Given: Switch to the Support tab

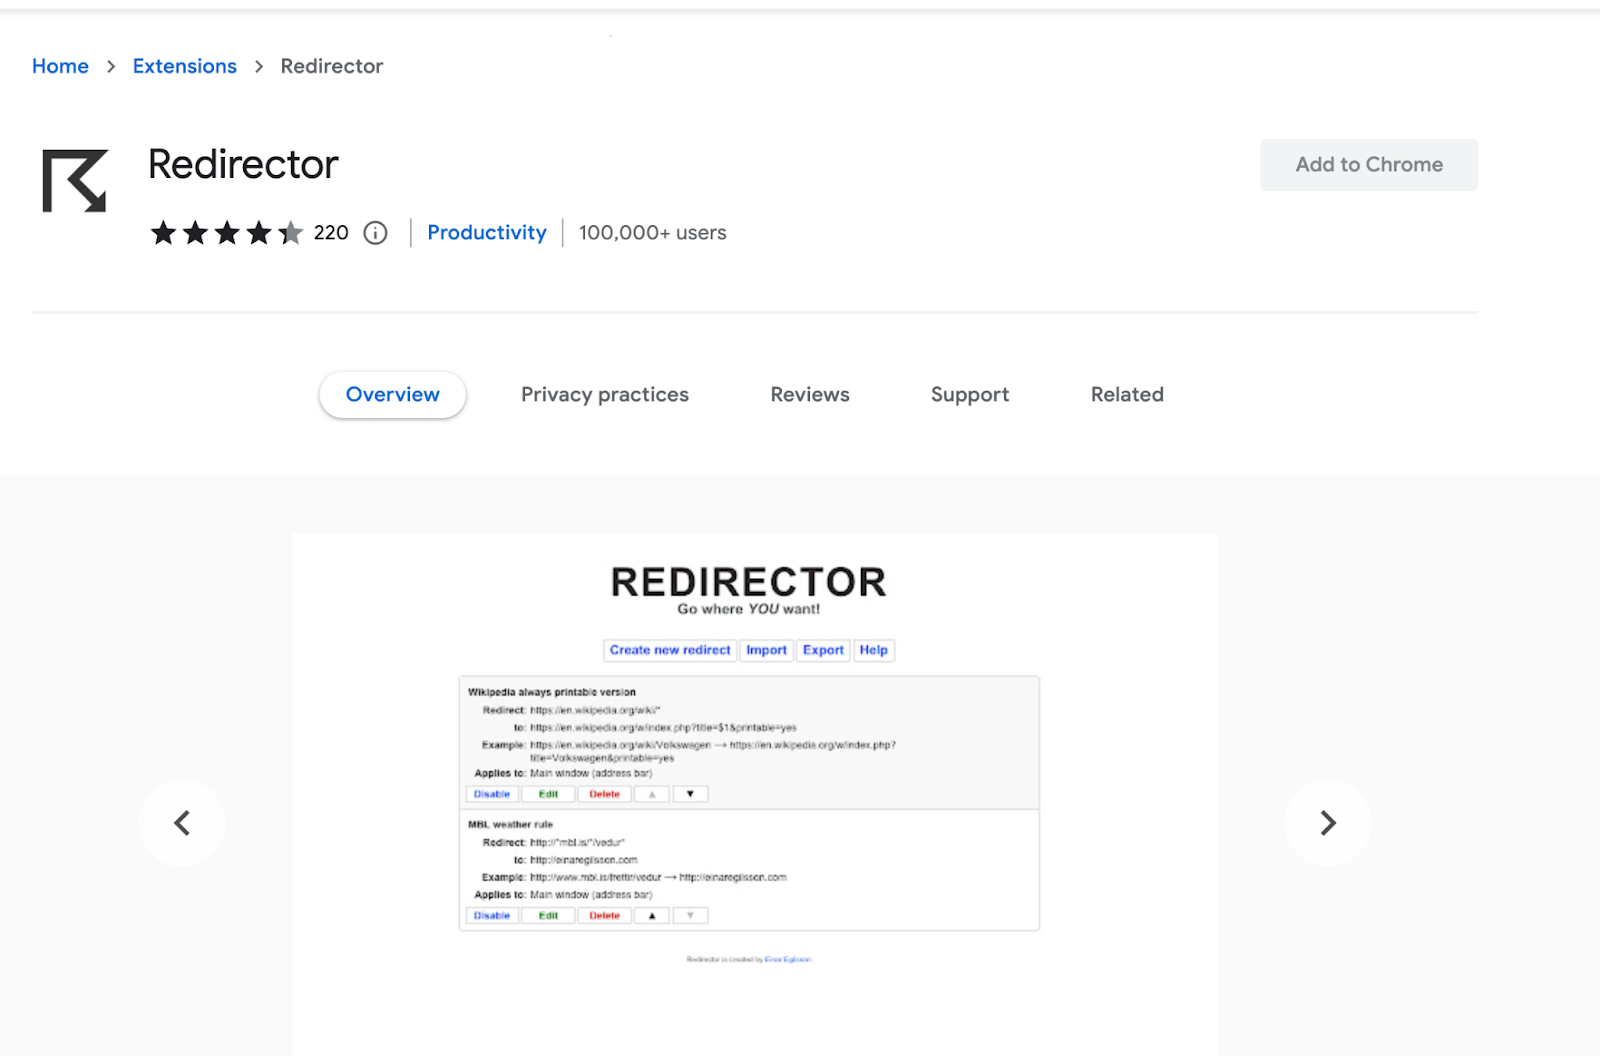Looking at the screenshot, I should coord(970,395).
